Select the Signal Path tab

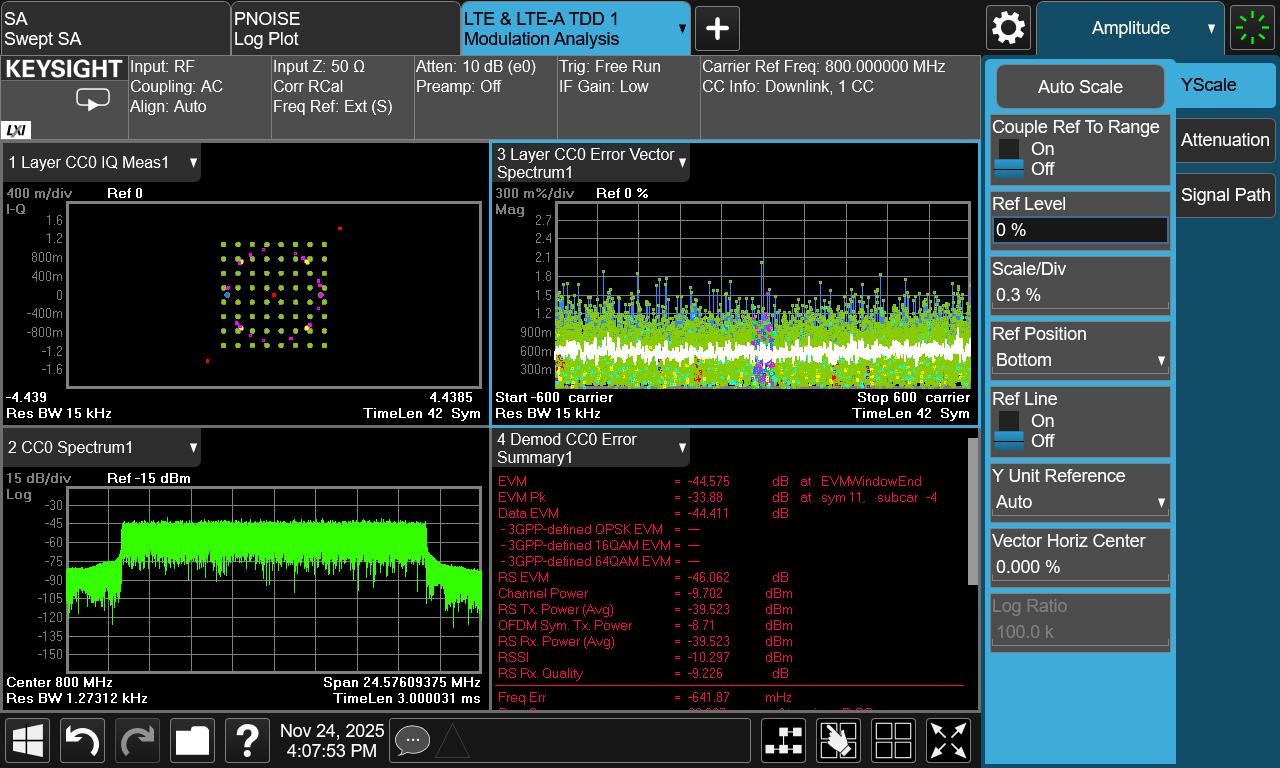(1225, 195)
